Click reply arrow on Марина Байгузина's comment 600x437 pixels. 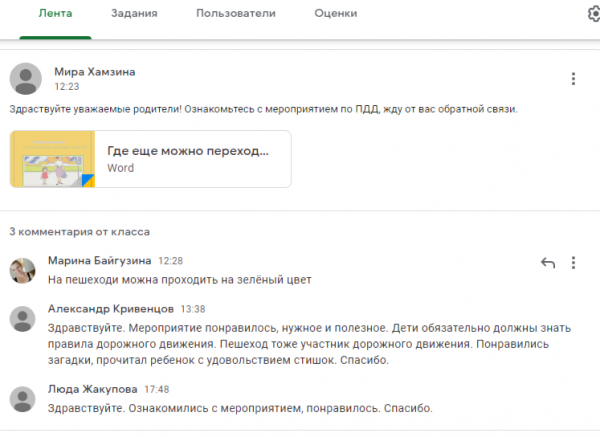tap(547, 263)
